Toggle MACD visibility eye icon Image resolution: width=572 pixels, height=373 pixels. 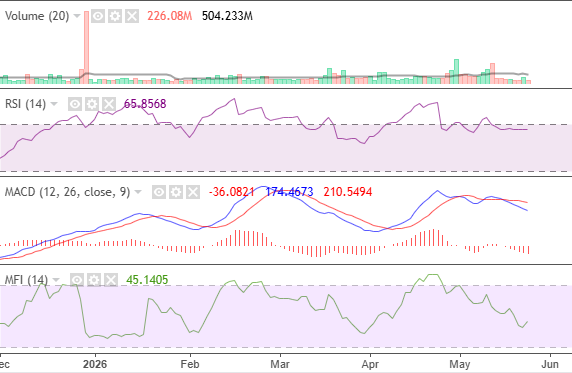point(159,192)
